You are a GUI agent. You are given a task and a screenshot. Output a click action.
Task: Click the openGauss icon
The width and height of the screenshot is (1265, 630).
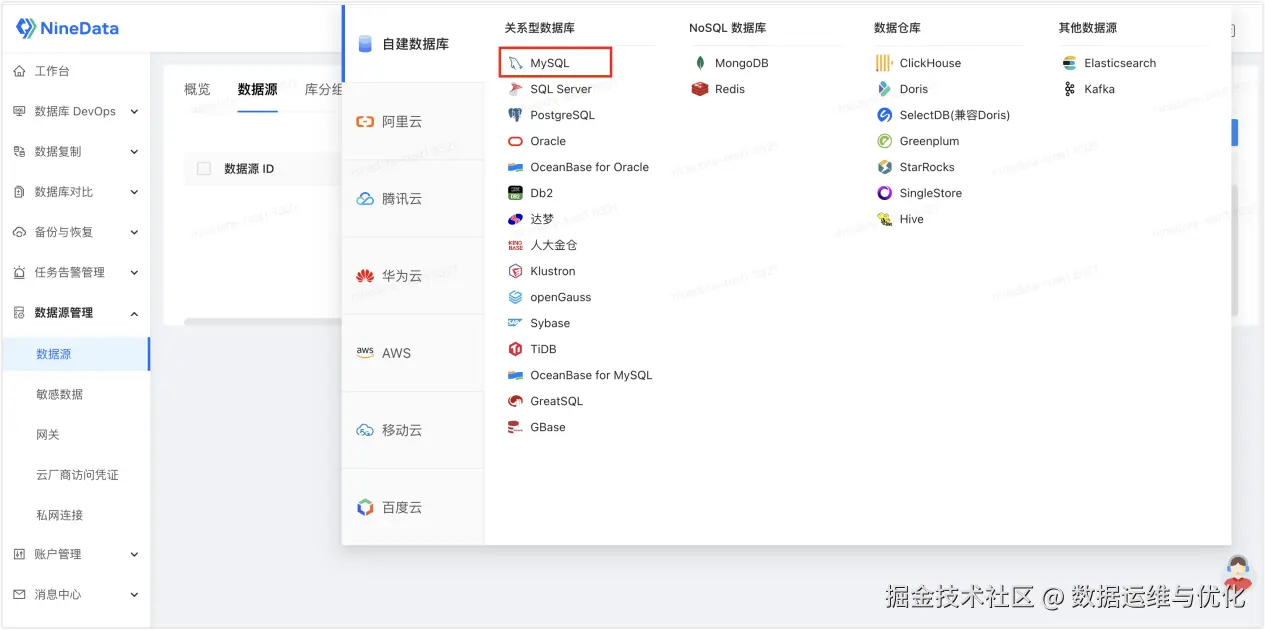pyautogui.click(x=515, y=297)
